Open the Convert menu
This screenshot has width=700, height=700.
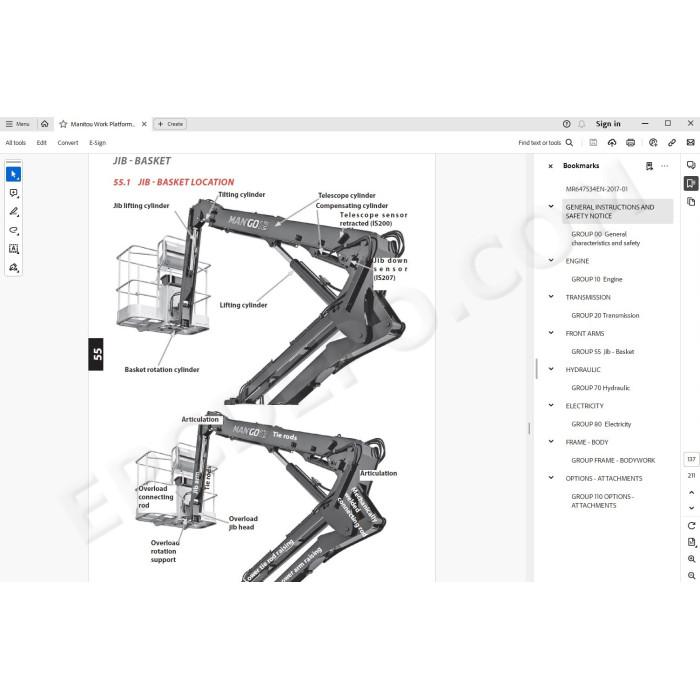(68, 143)
